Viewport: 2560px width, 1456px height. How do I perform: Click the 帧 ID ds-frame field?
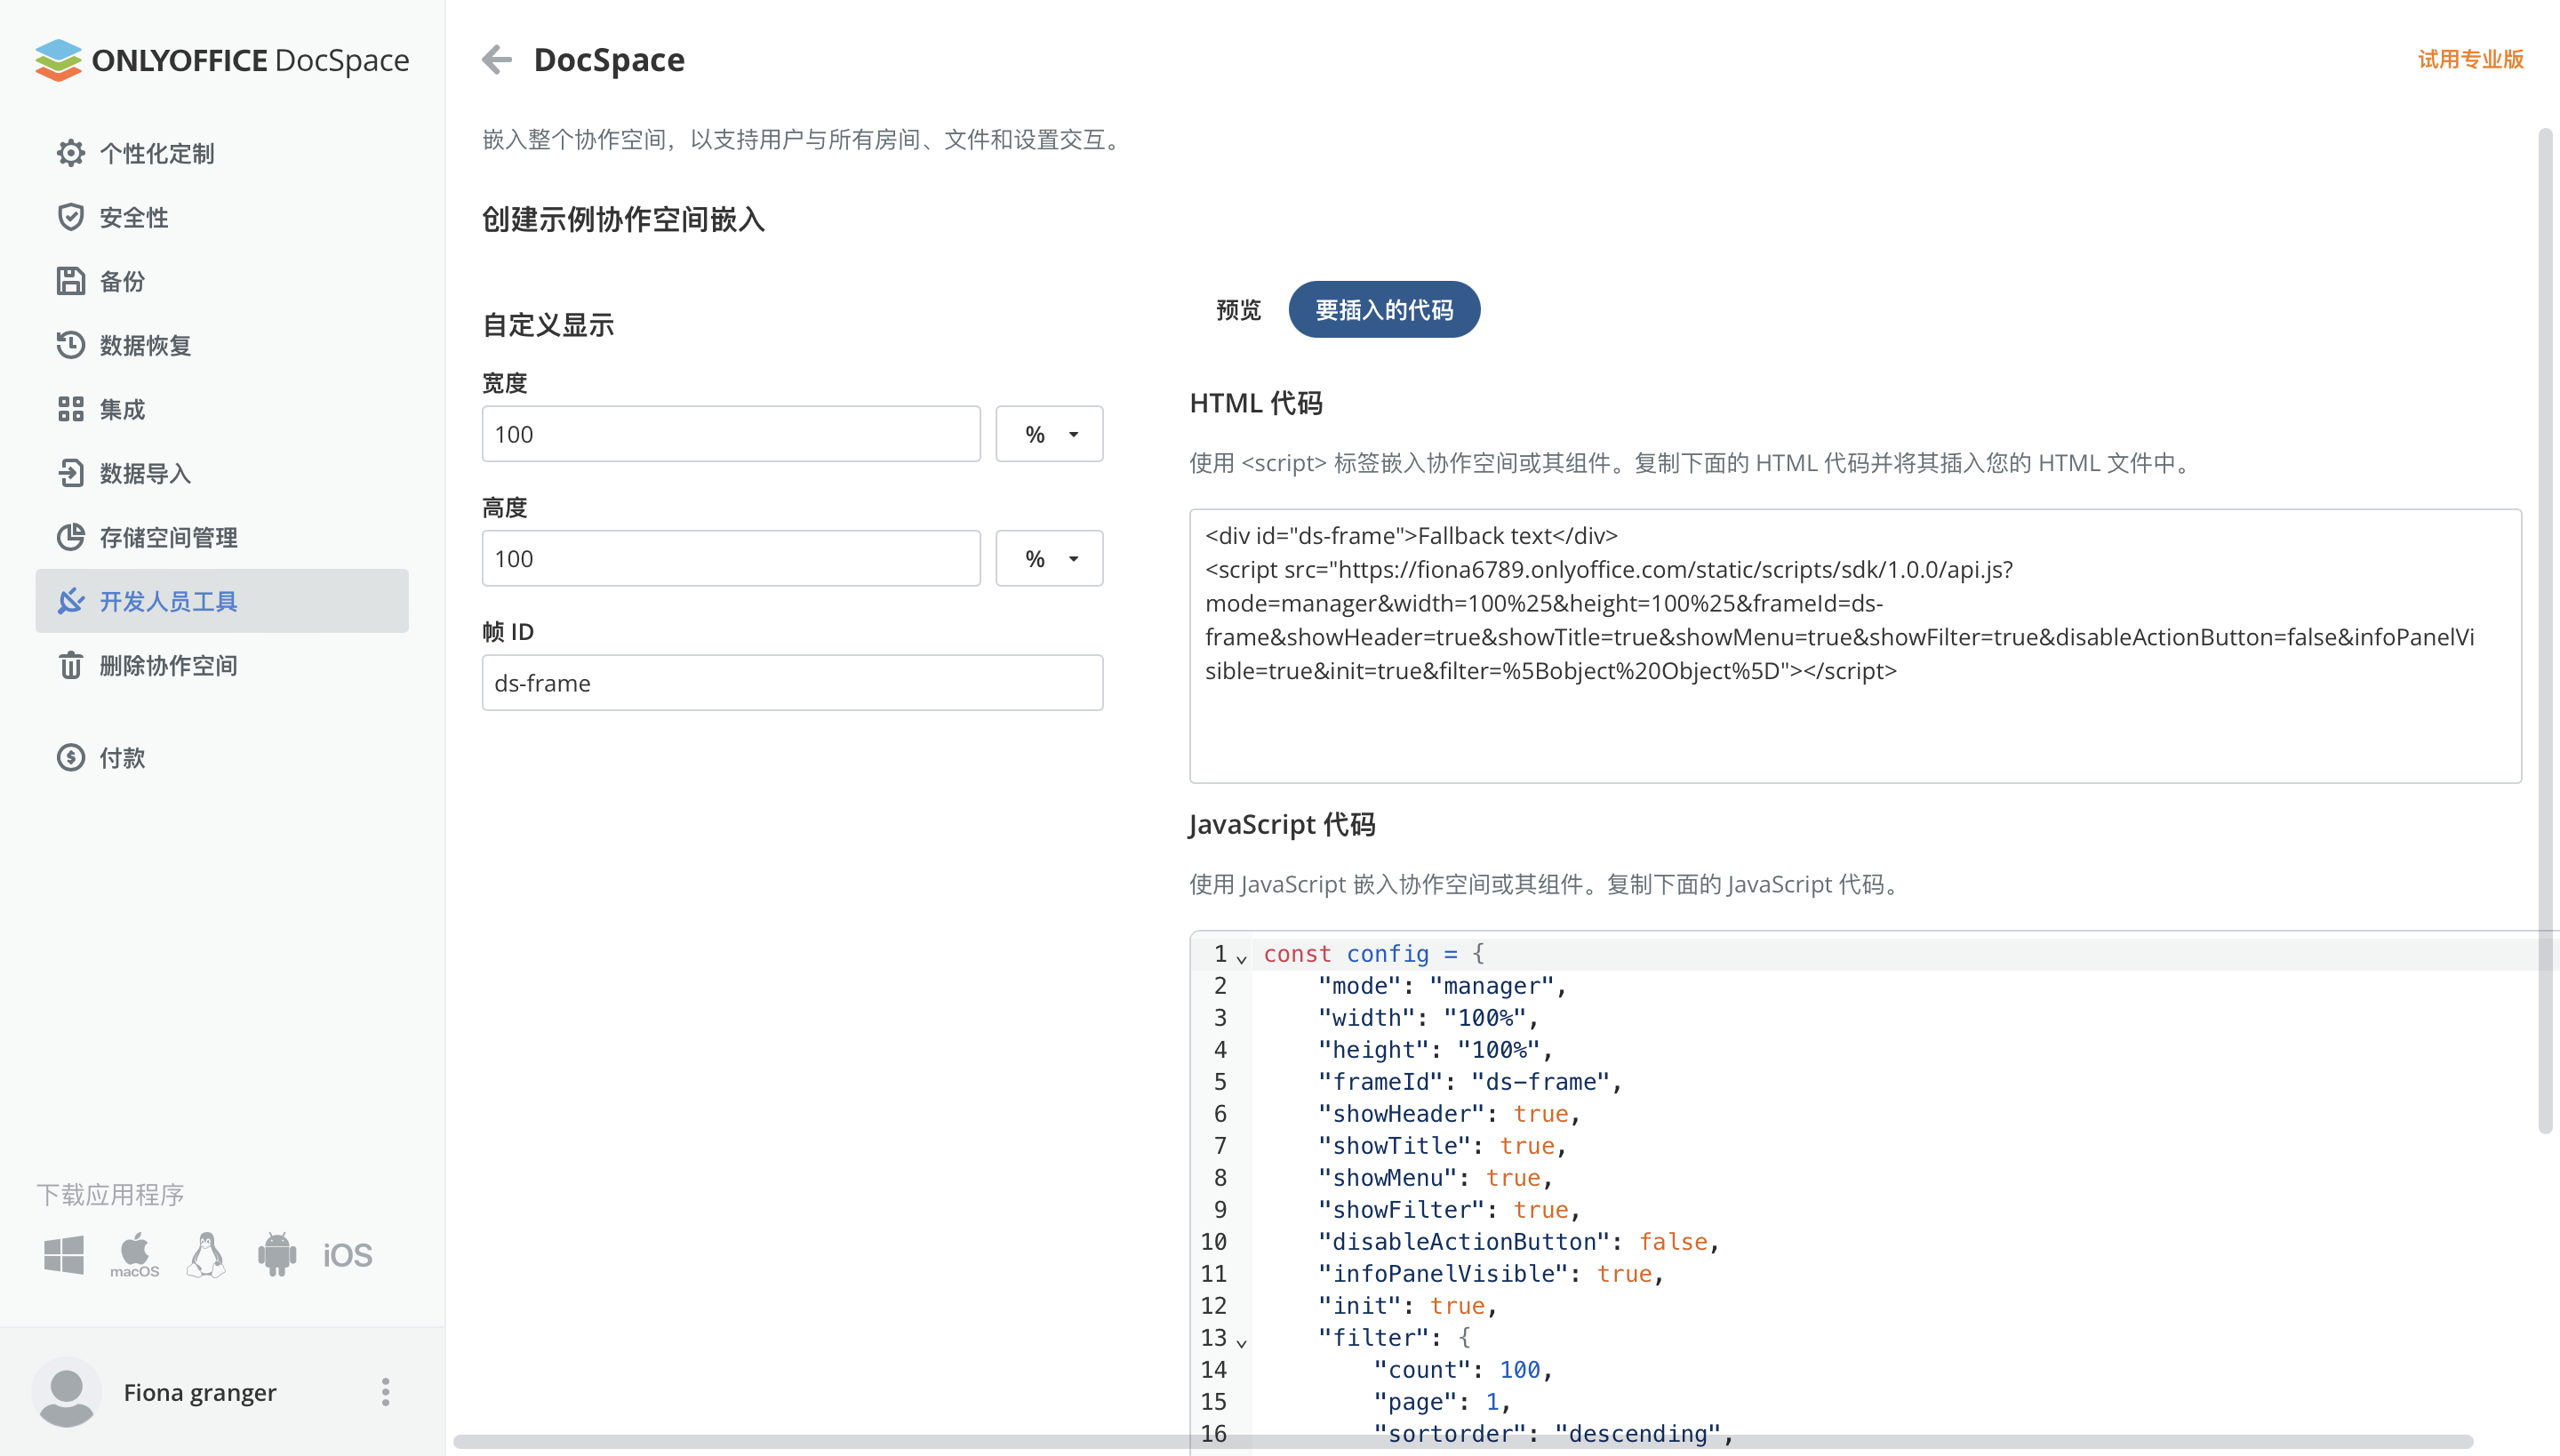[x=792, y=683]
